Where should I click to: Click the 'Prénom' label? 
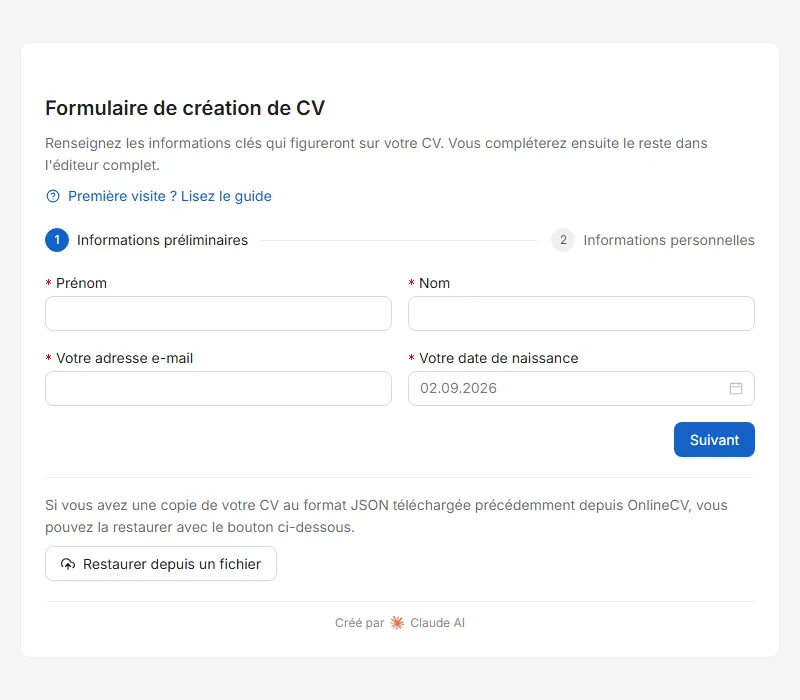tap(82, 283)
